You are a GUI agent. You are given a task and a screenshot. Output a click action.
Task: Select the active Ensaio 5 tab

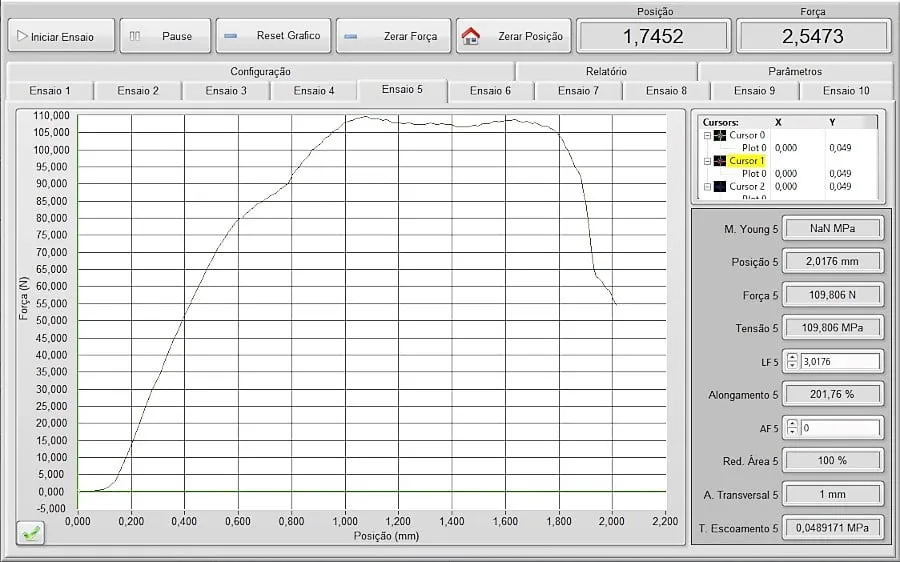tap(402, 90)
